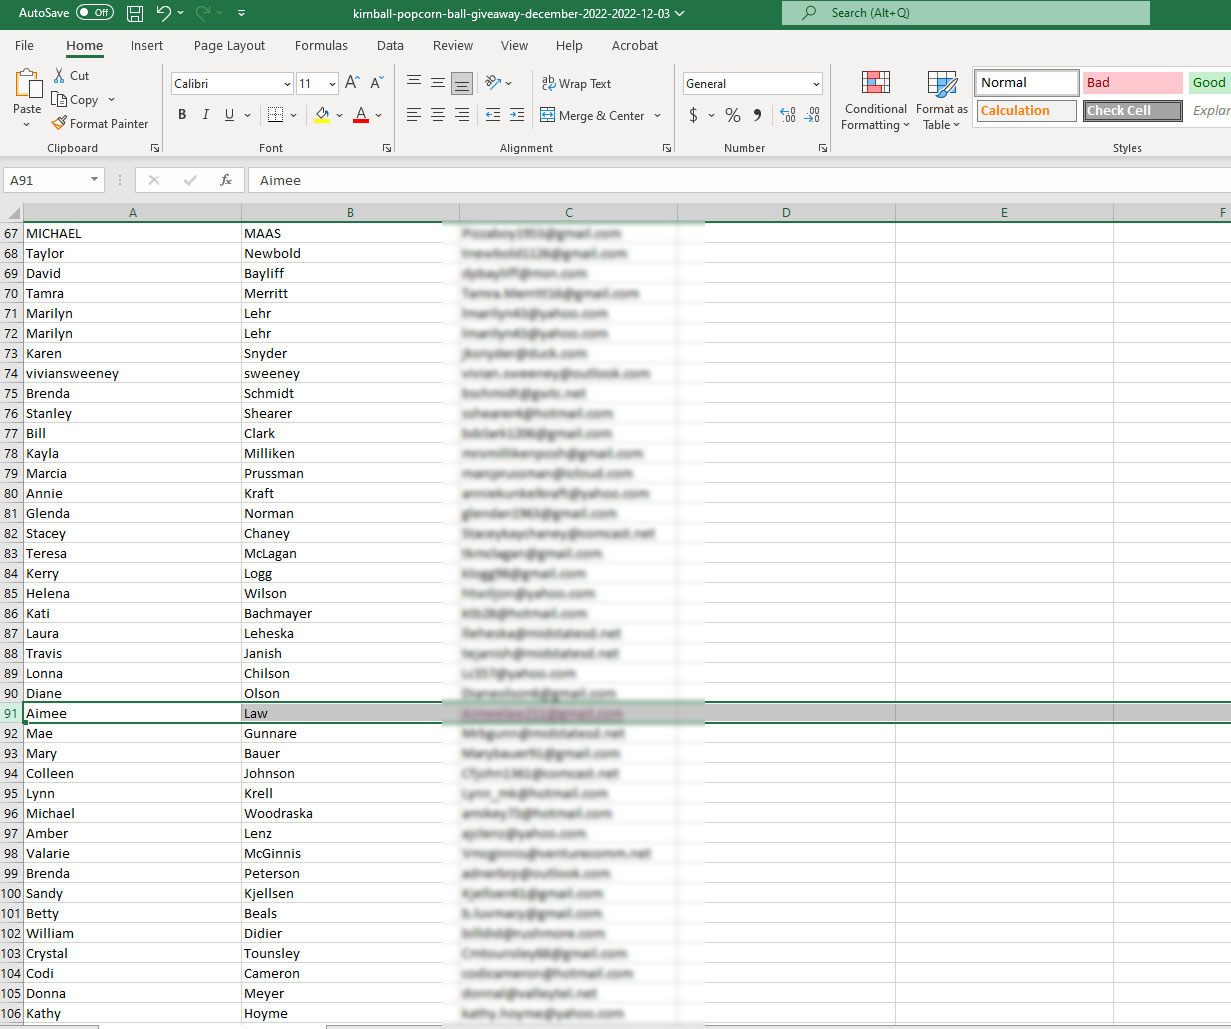Apply Percent Style number format
Image resolution: width=1231 pixels, height=1029 pixels.
733,116
